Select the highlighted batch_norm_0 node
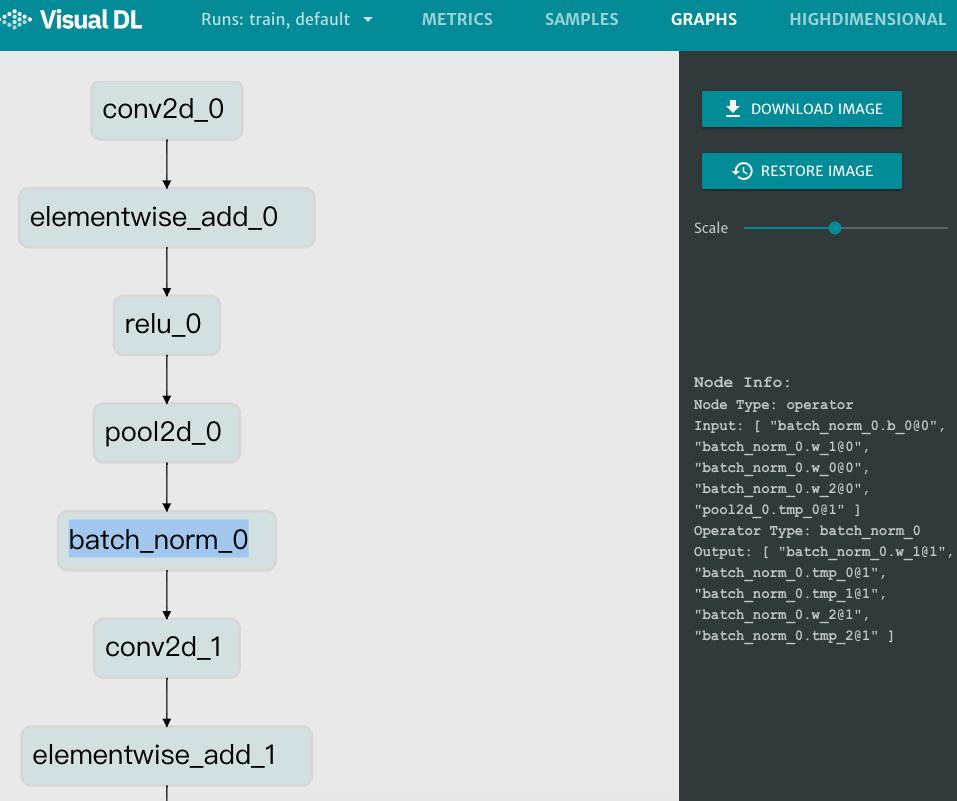Viewport: 957px width, 801px height. point(166,540)
